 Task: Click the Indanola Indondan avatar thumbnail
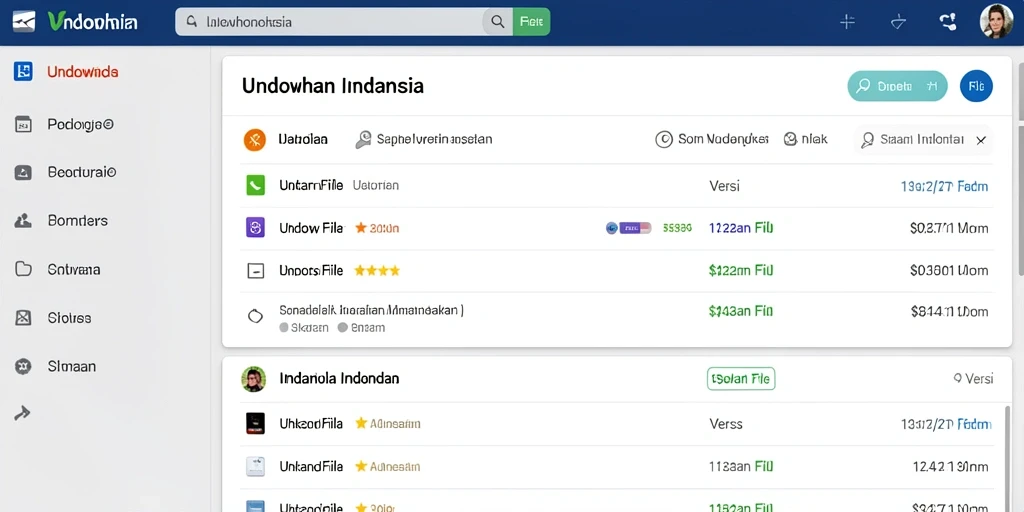pos(253,379)
